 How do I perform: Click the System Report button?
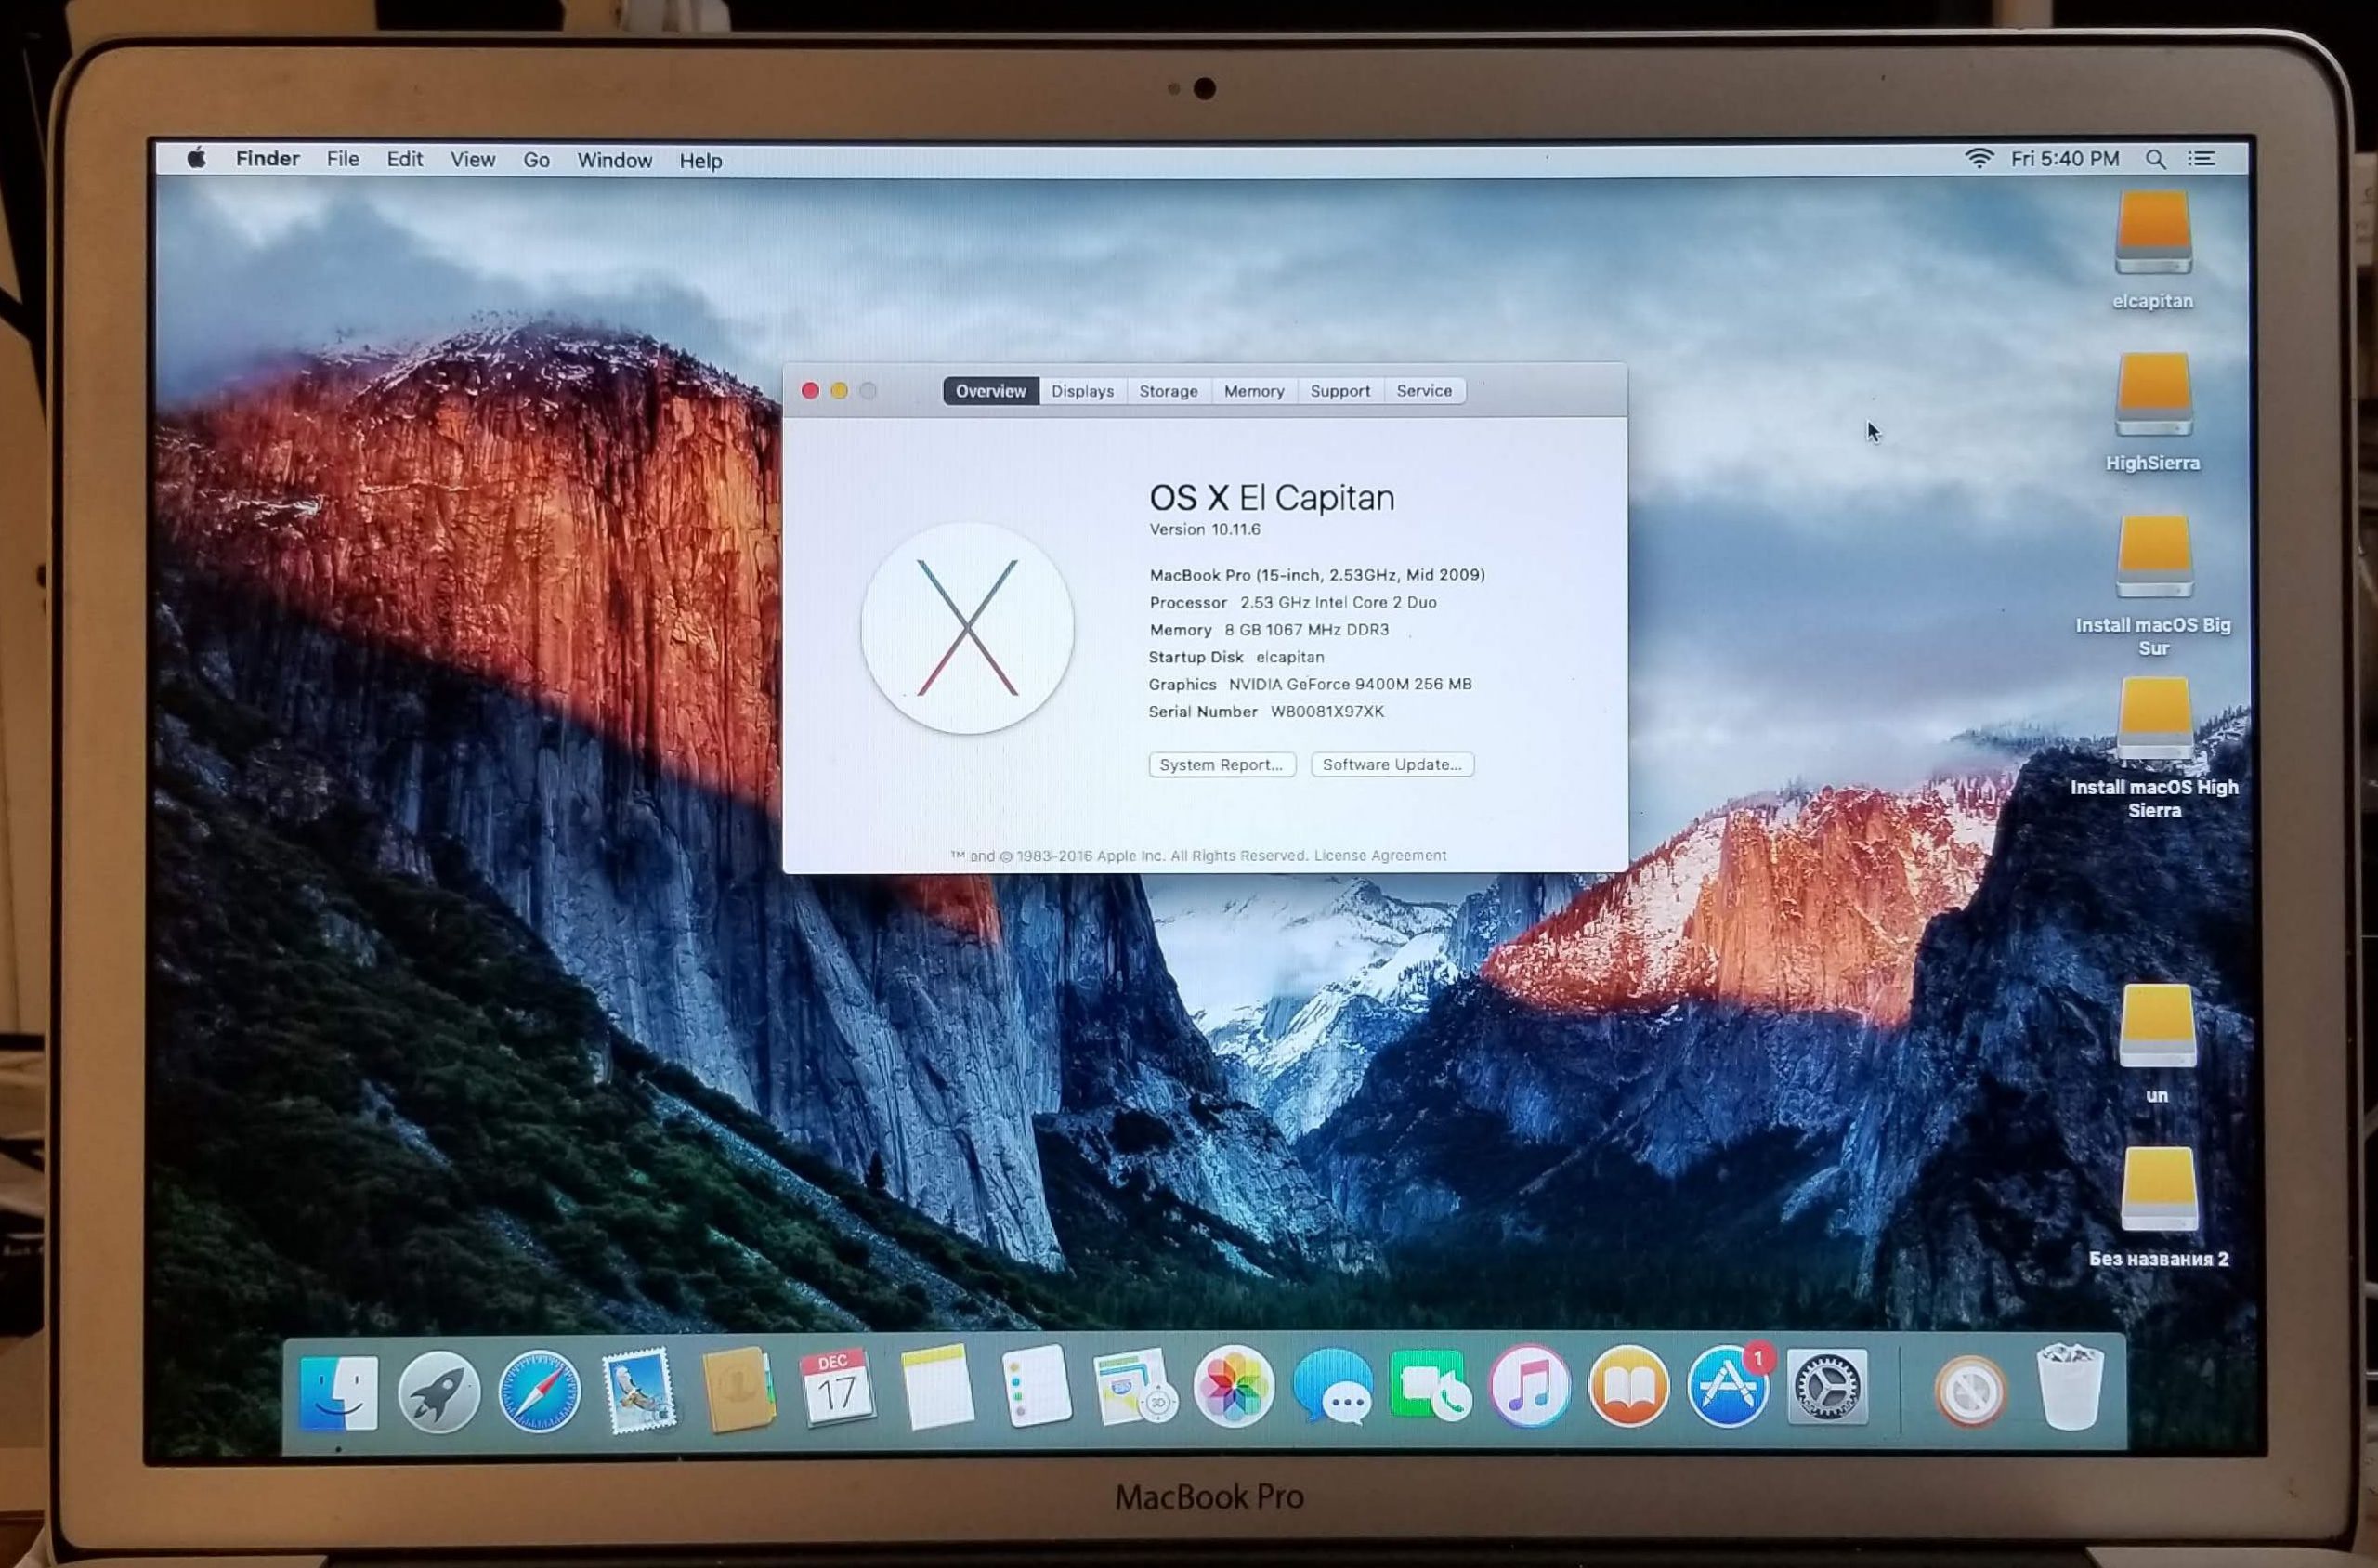[x=1221, y=765]
